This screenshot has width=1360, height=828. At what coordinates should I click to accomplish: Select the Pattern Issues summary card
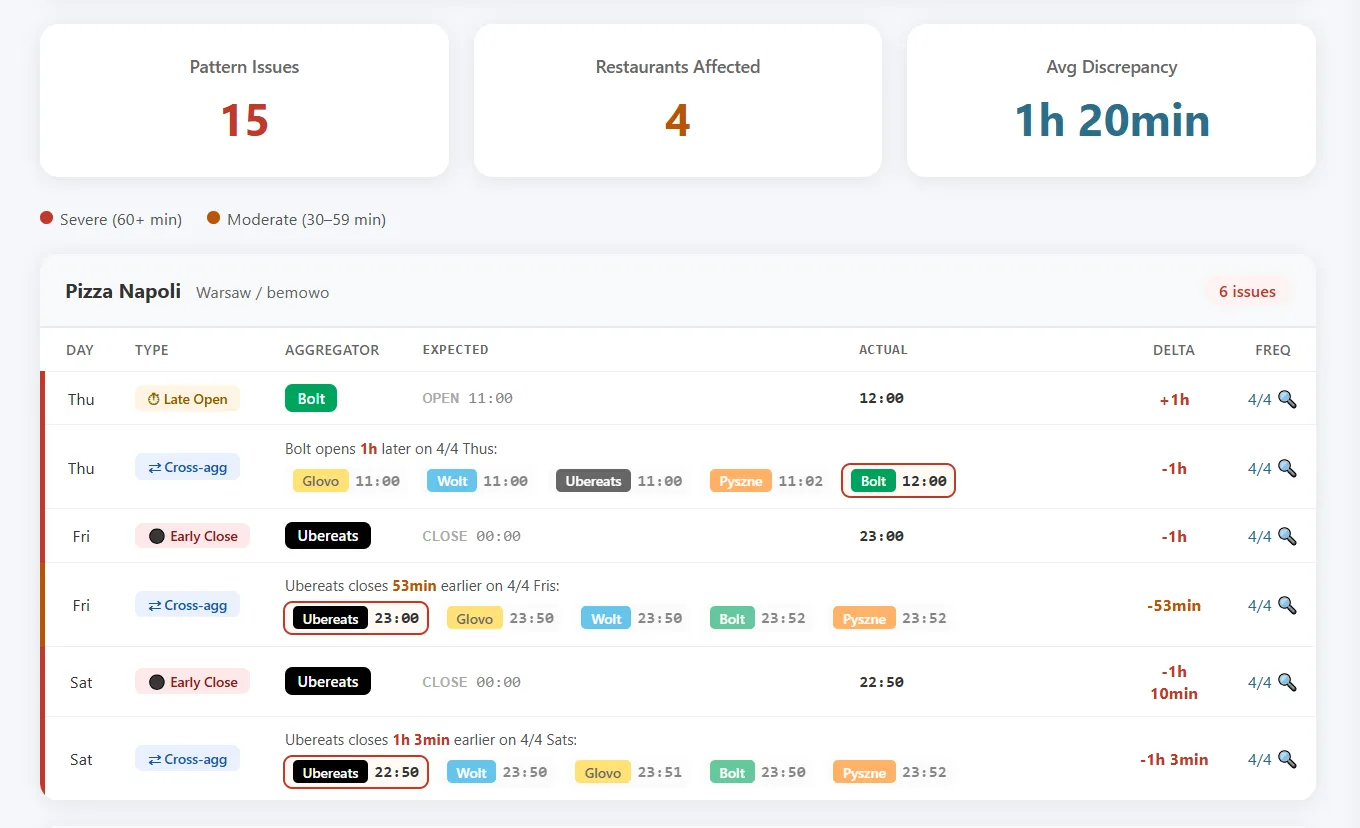(244, 101)
